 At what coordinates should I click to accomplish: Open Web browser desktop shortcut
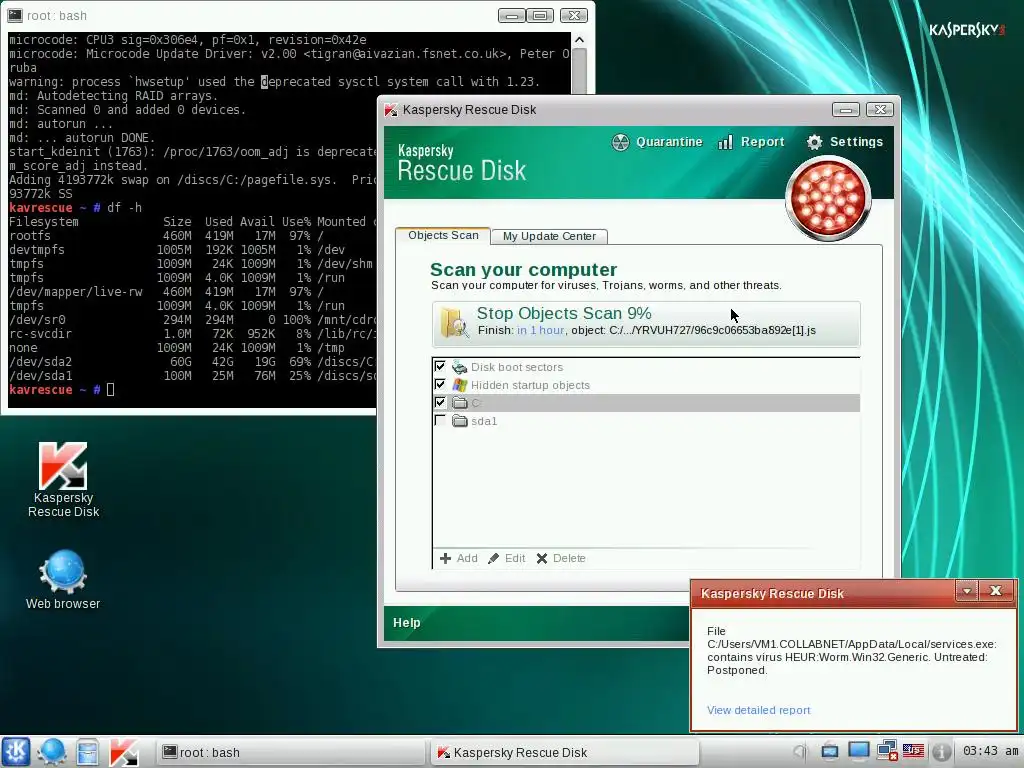[x=63, y=580]
